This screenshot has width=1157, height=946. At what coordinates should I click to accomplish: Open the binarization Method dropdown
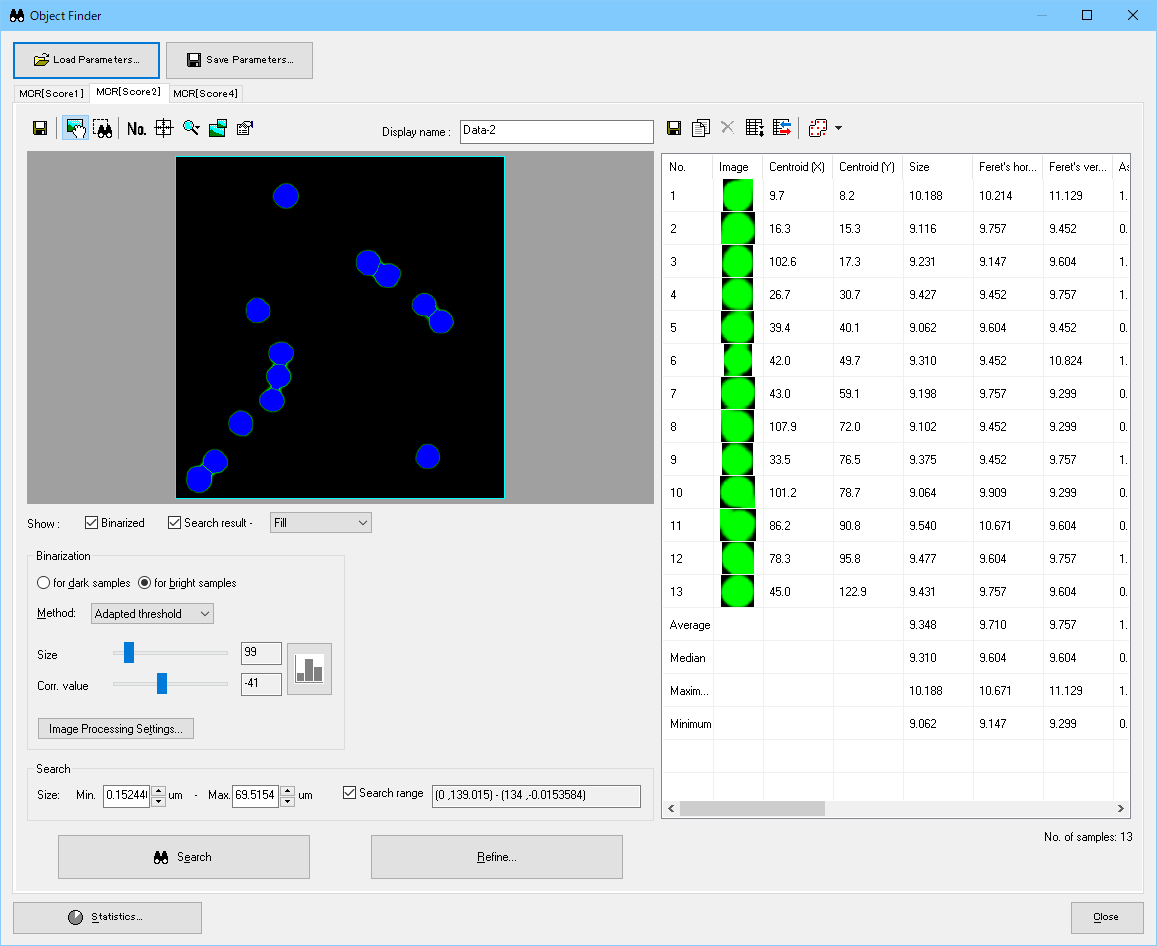tap(151, 613)
